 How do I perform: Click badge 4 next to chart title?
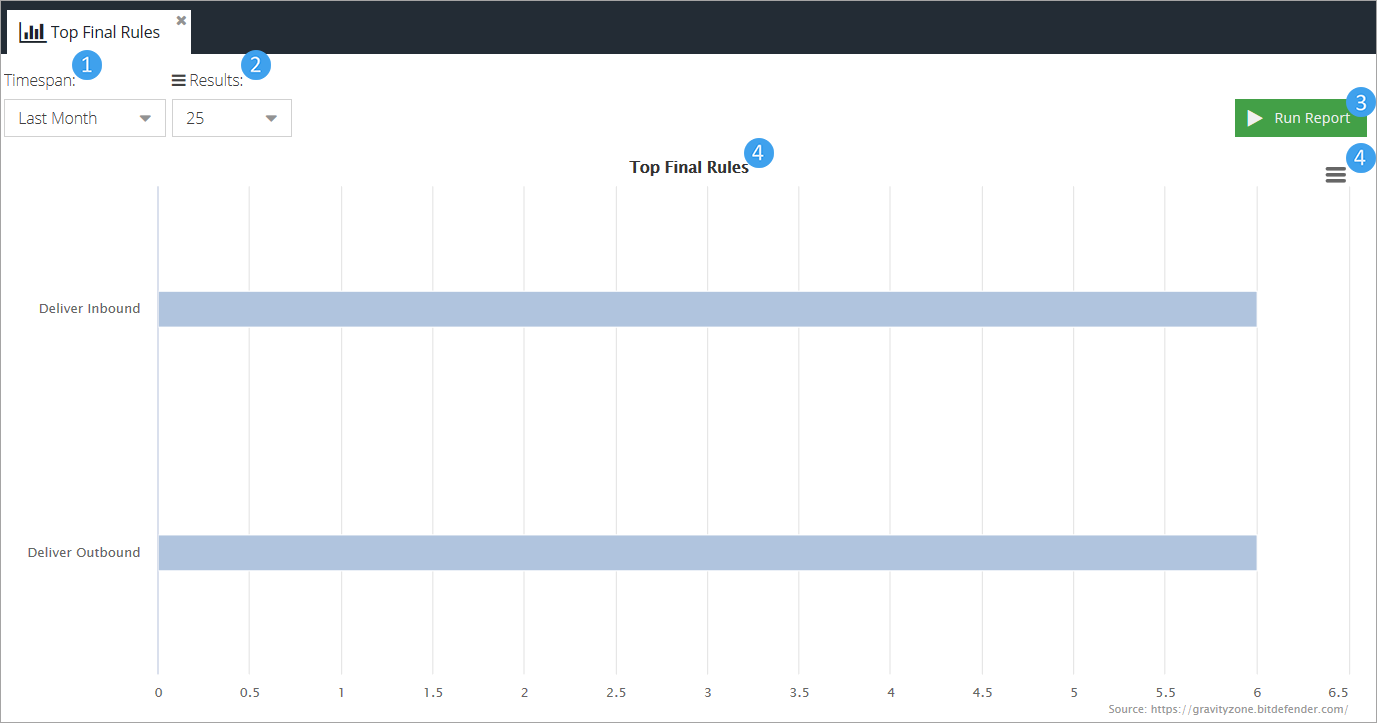[x=759, y=153]
